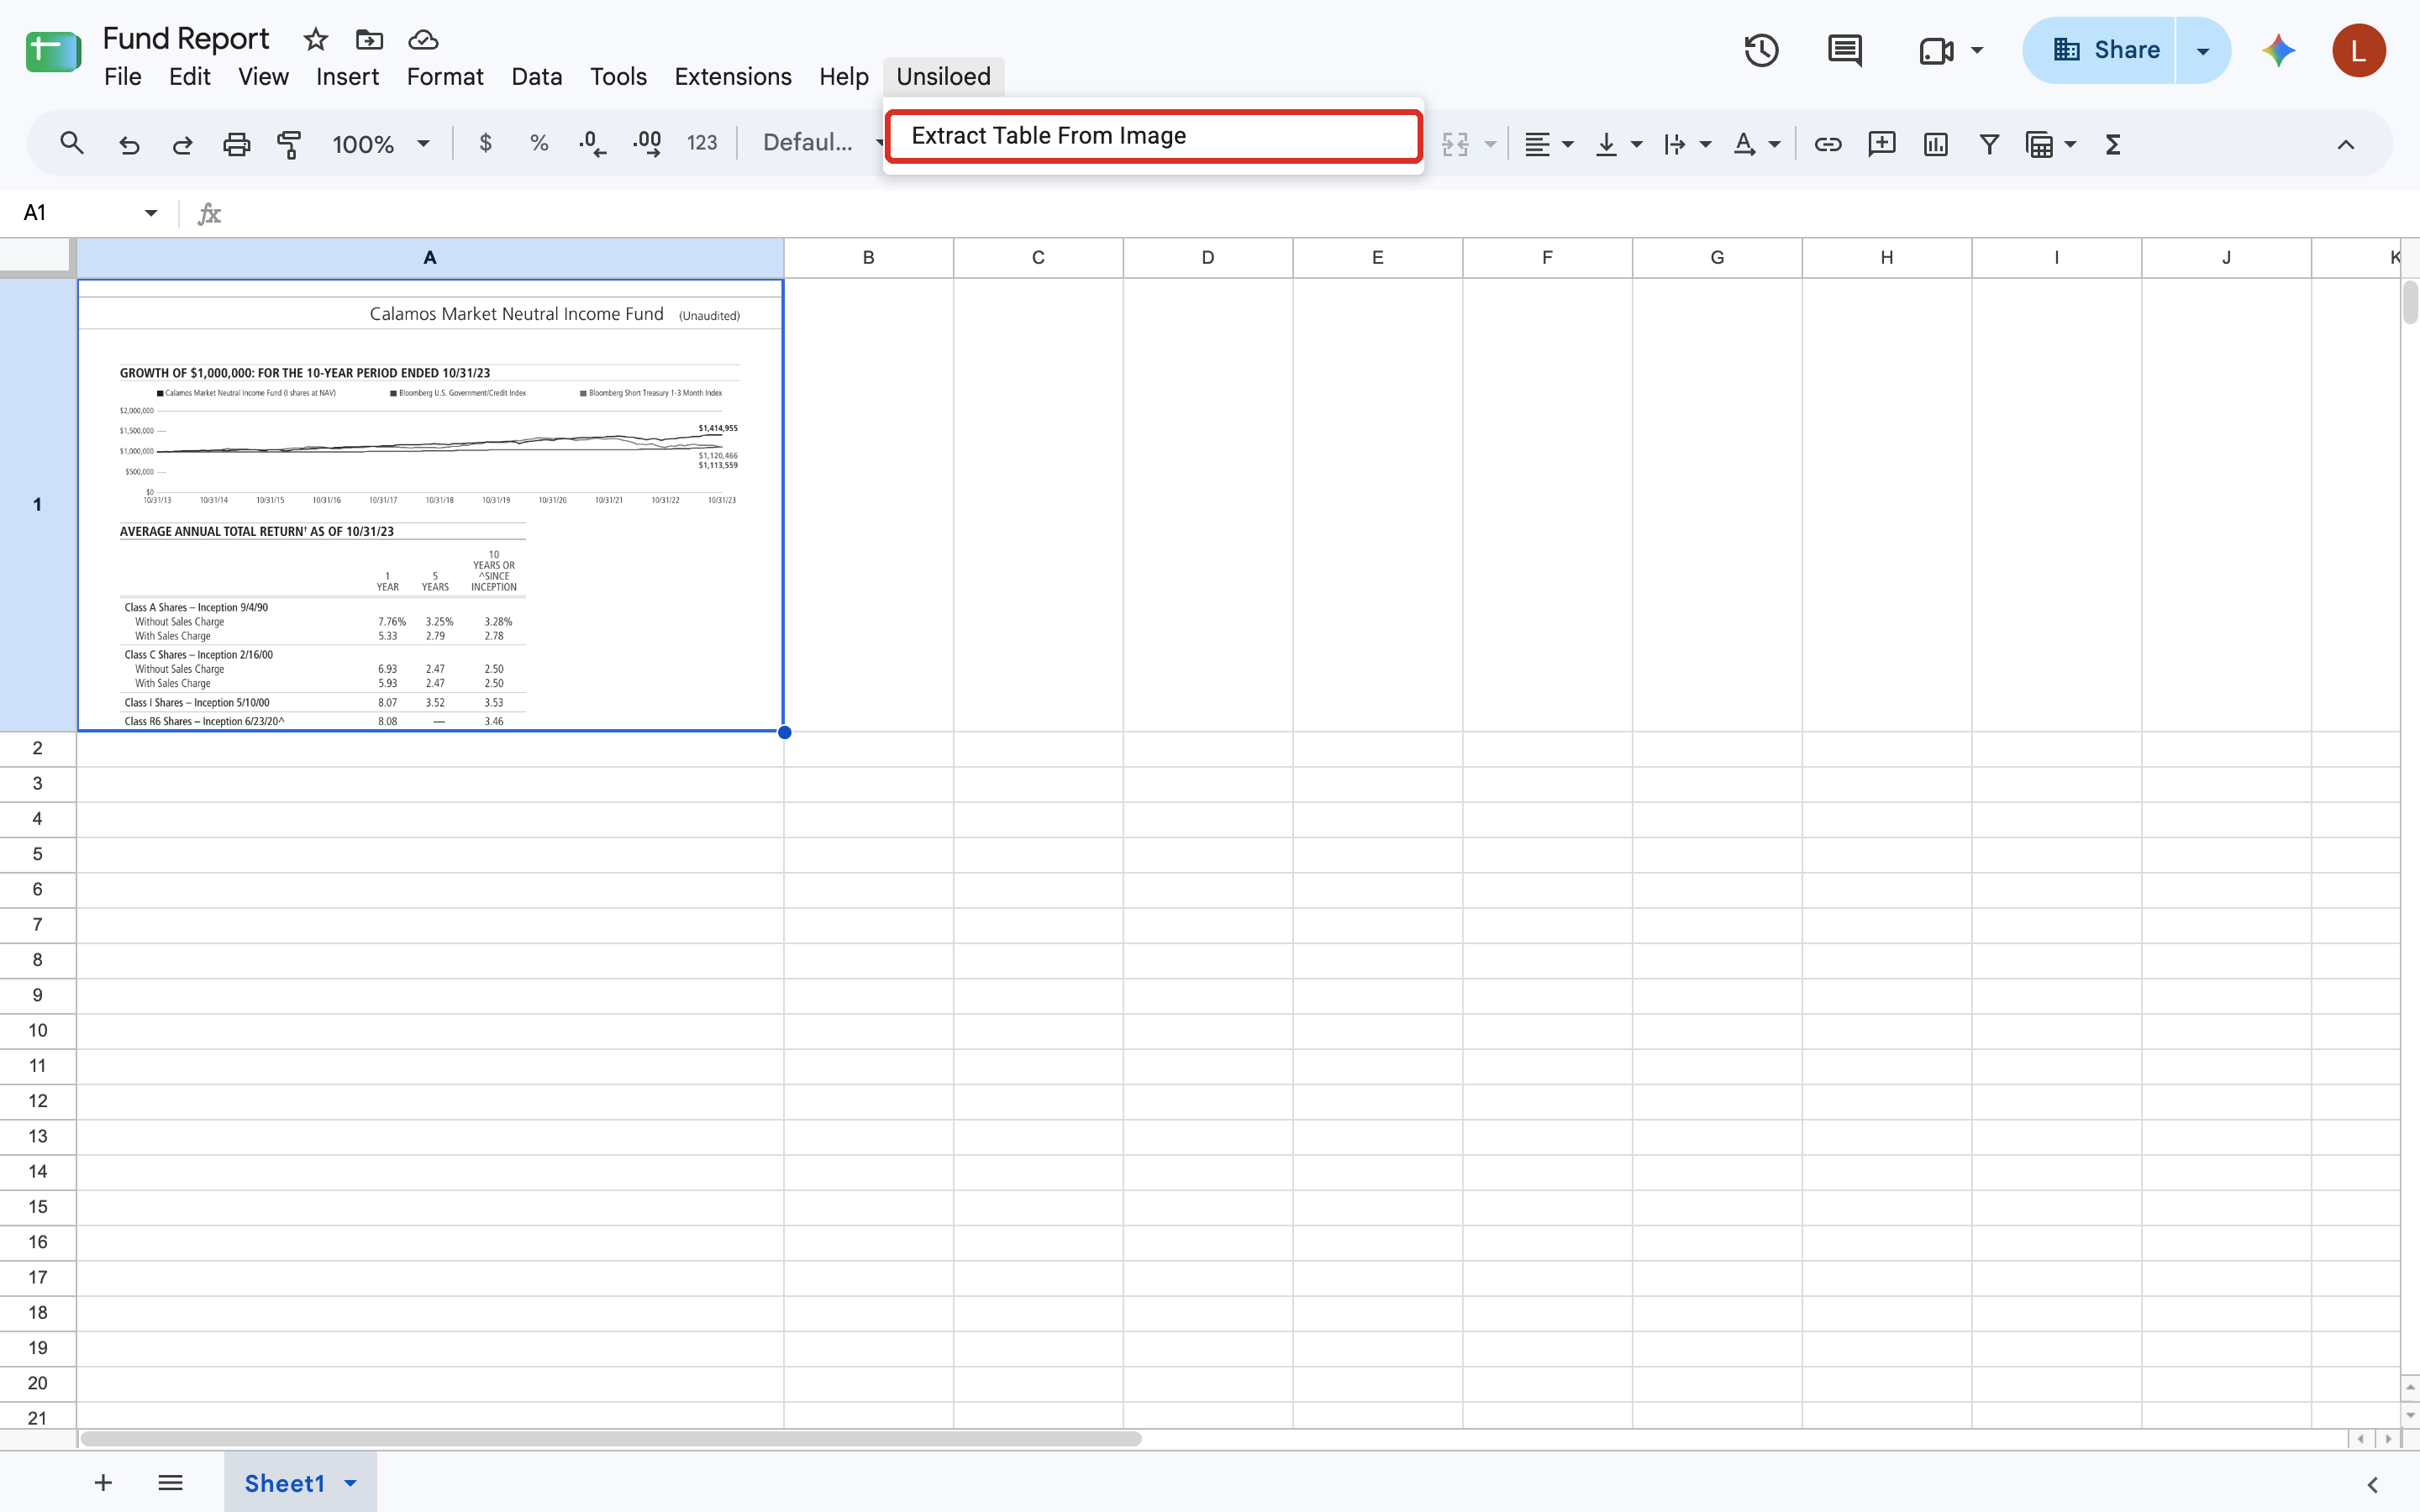Open the account avatar L
This screenshot has height=1512, width=2420.
[x=2359, y=50]
